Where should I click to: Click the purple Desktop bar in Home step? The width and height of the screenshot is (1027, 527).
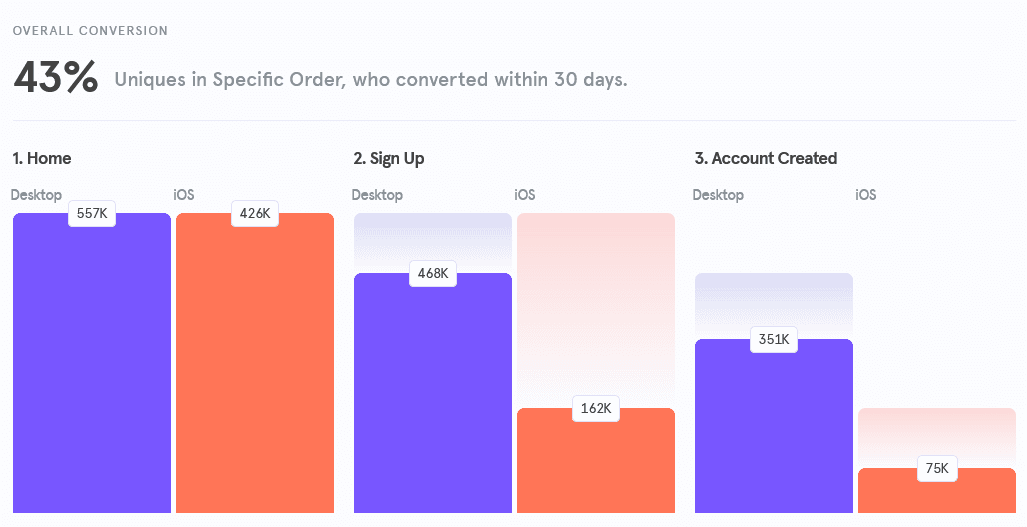coord(92,370)
